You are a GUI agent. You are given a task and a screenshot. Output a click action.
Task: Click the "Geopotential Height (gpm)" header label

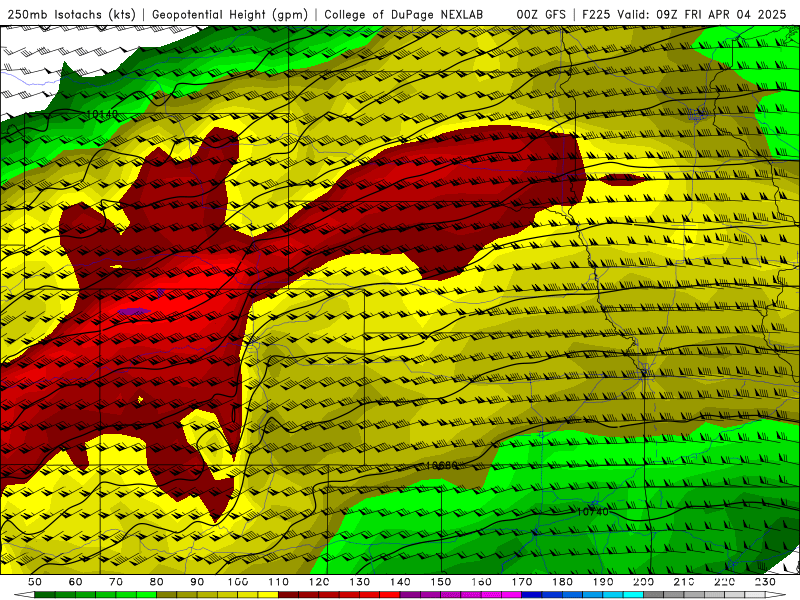230,15
